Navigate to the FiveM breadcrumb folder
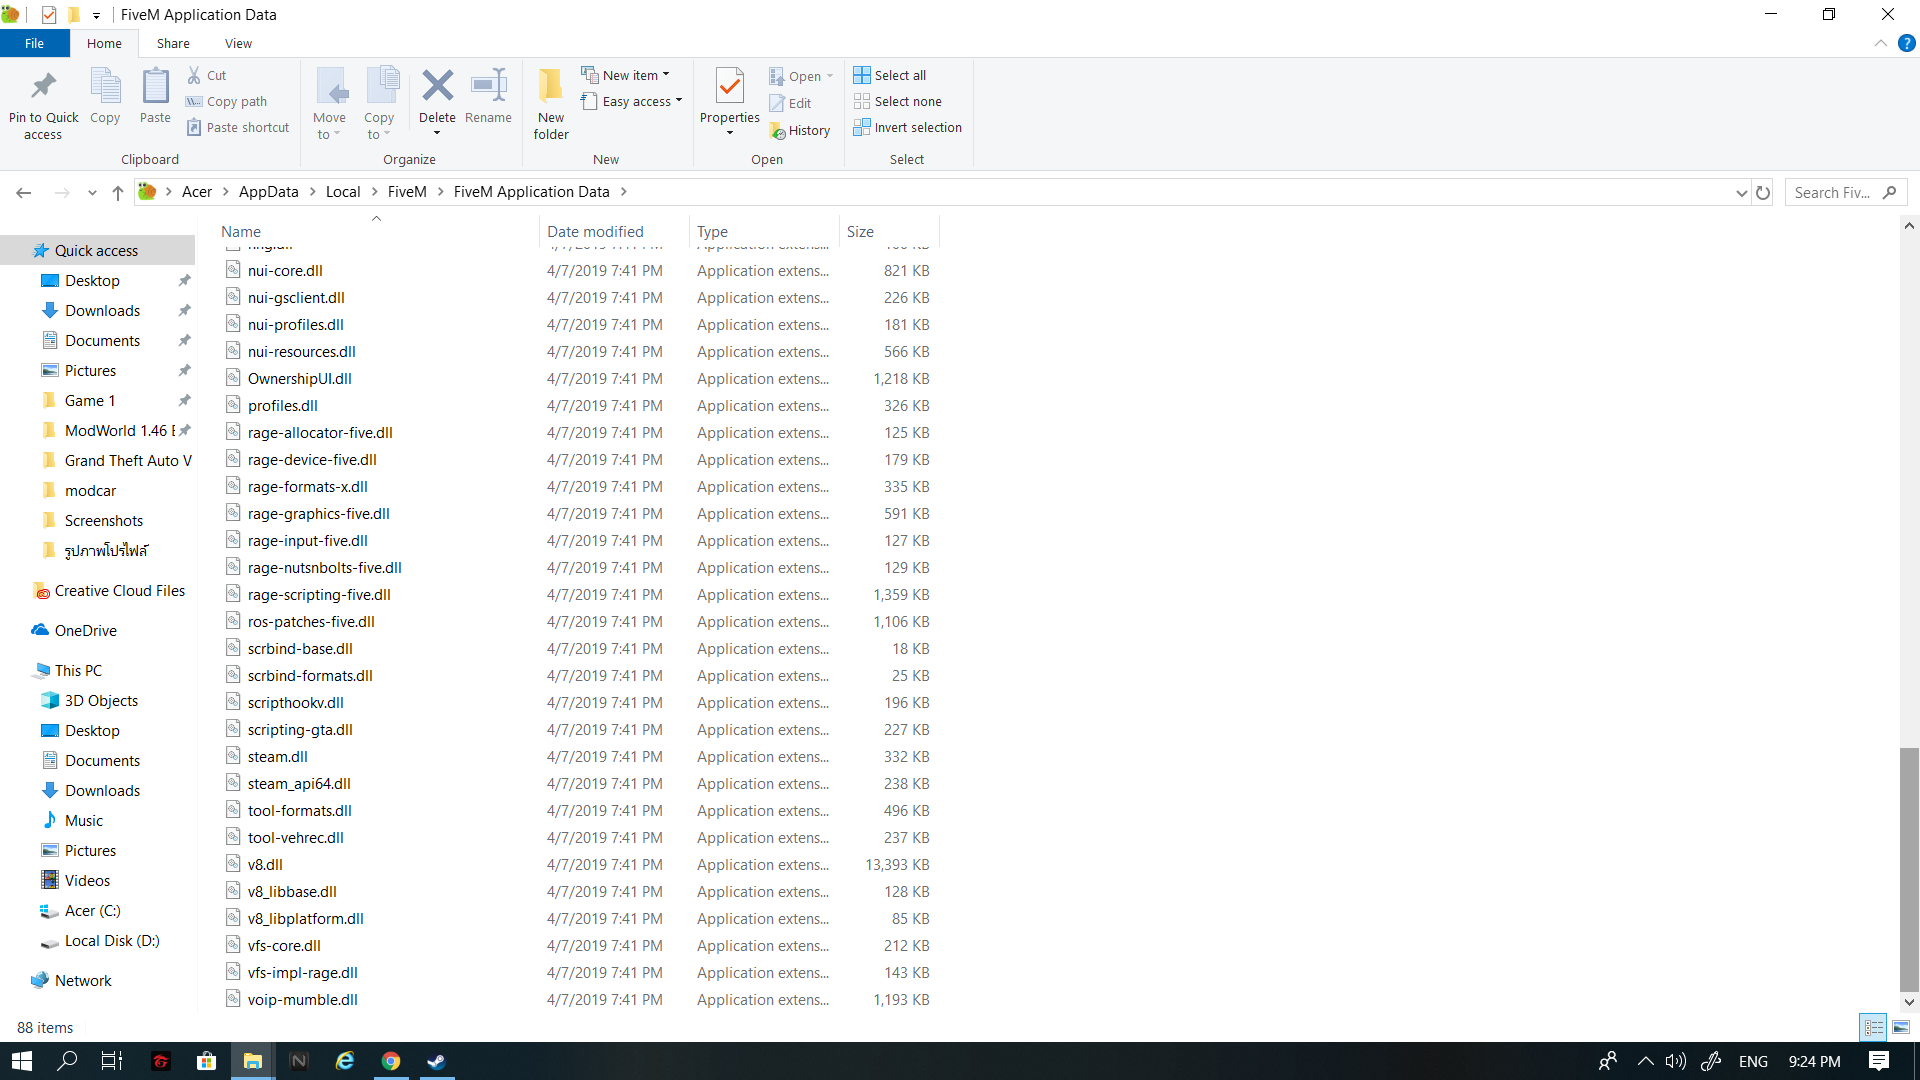 [x=407, y=192]
